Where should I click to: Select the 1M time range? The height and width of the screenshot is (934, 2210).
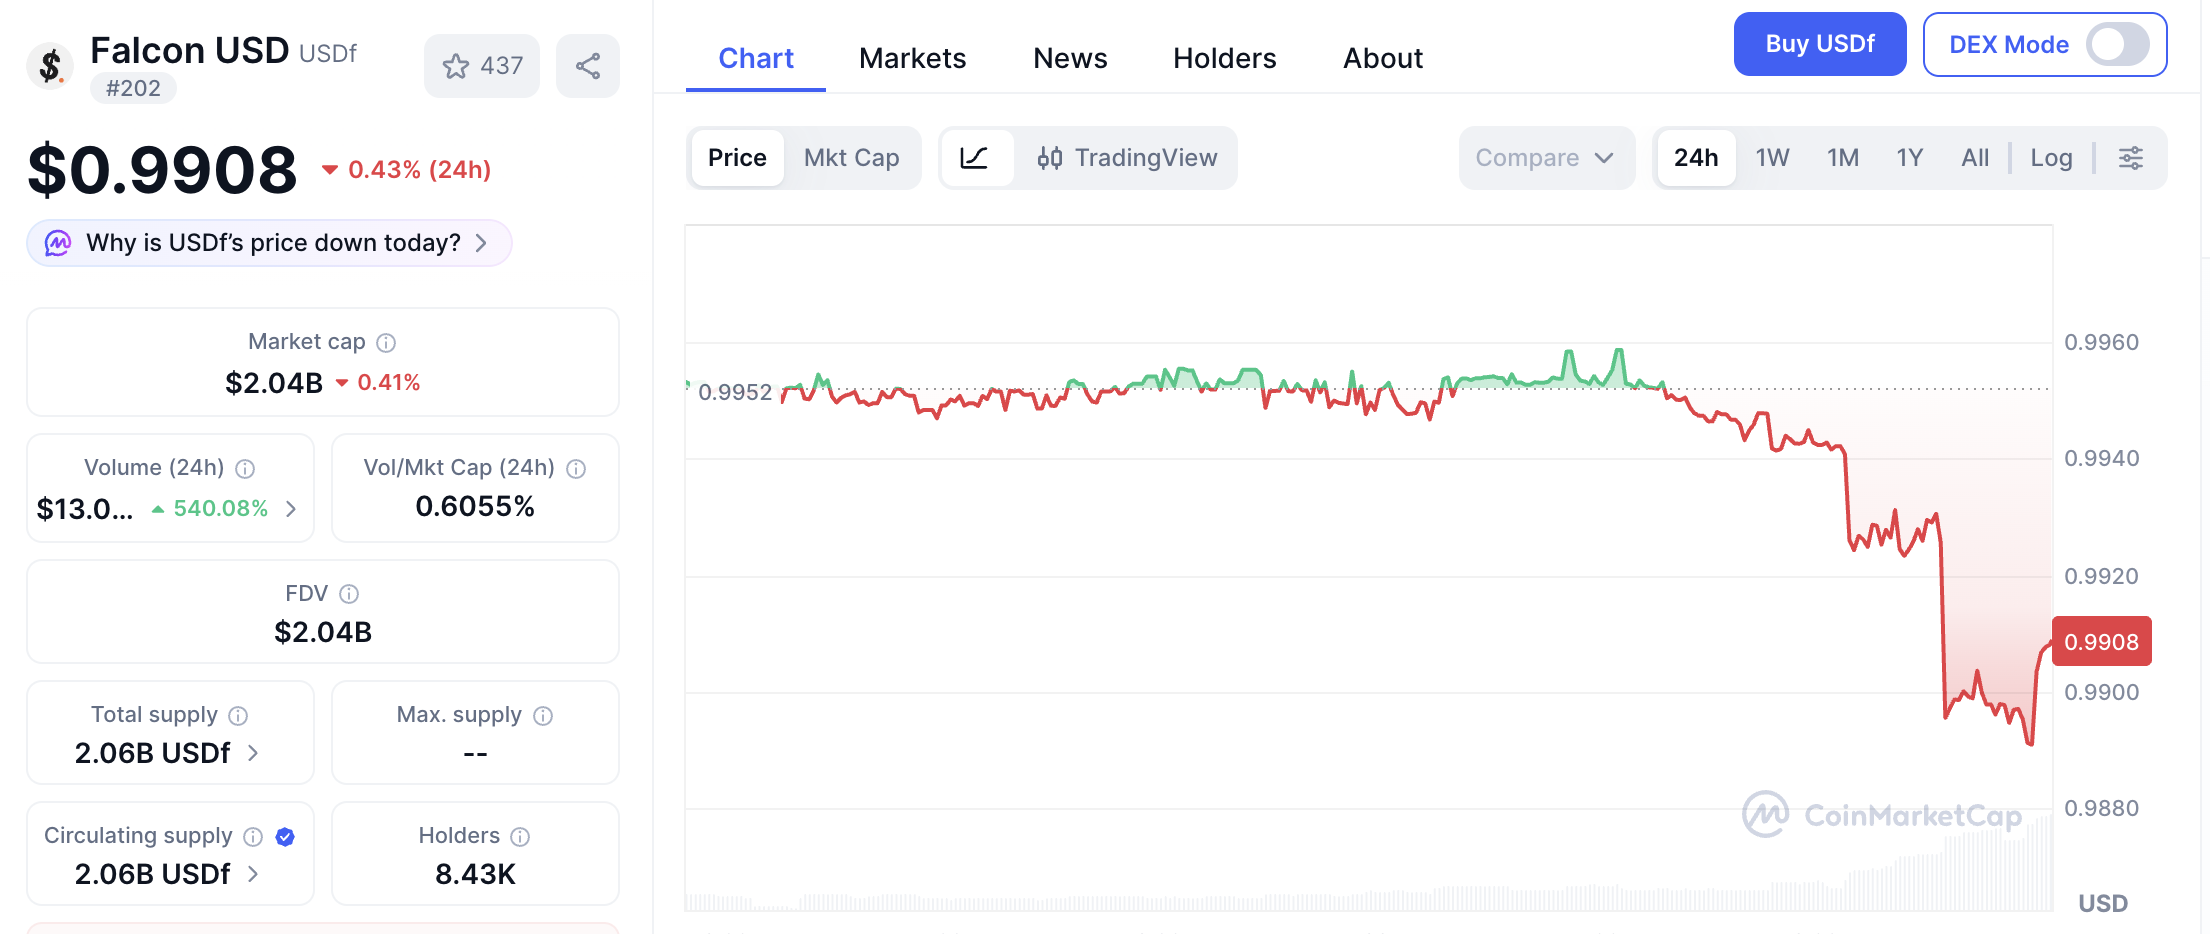(1842, 158)
